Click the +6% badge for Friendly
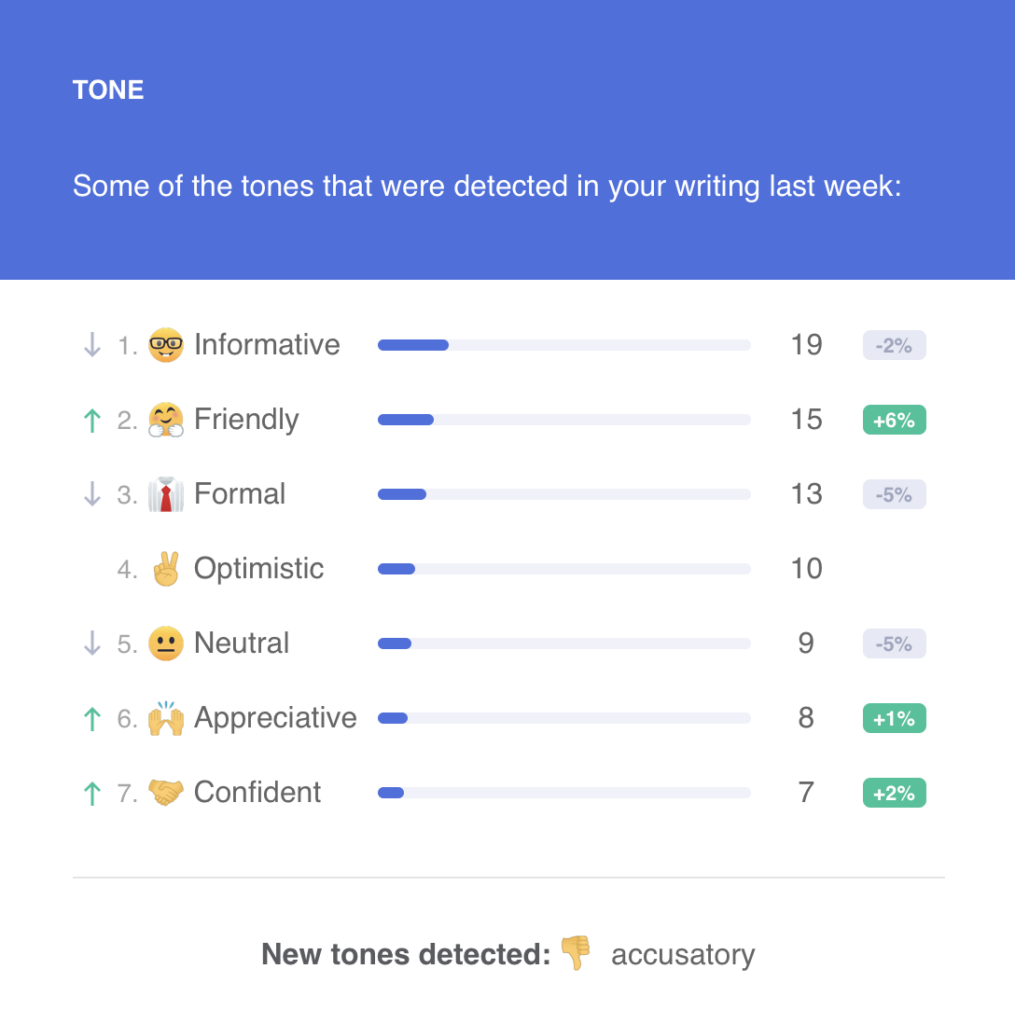 [894, 420]
